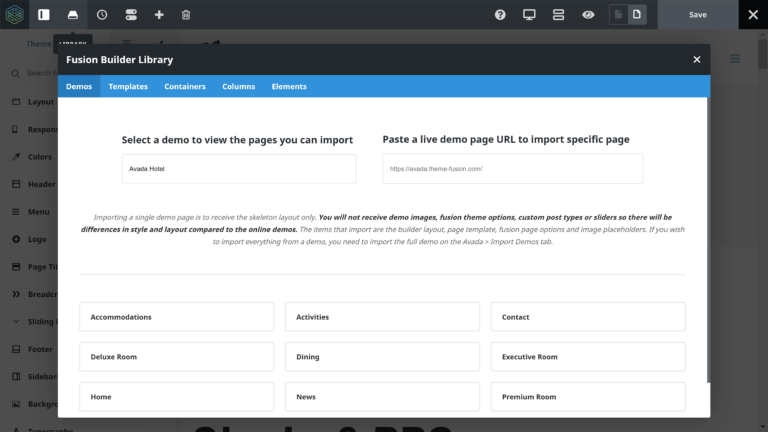Save the page with Save button
This screenshot has width=768, height=432.
click(x=698, y=15)
